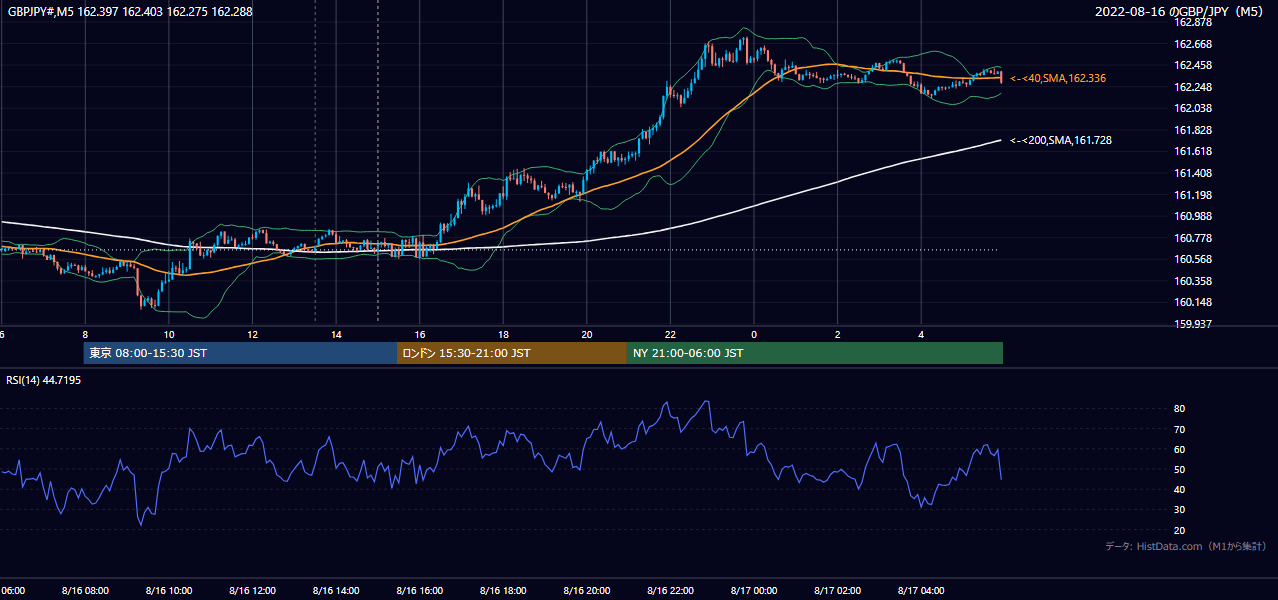Click the 8/16 08:00 date label
1278x600 pixels.
click(85, 590)
